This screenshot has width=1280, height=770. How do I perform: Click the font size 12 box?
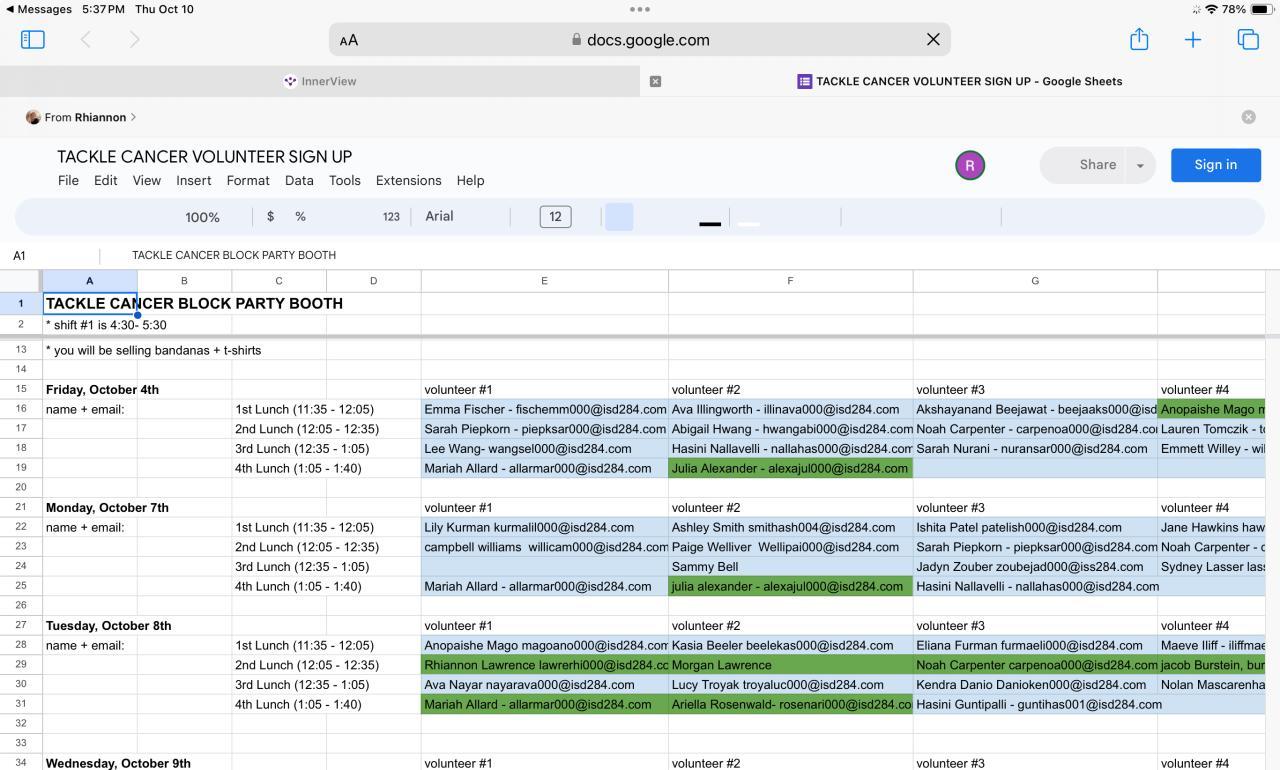point(555,216)
